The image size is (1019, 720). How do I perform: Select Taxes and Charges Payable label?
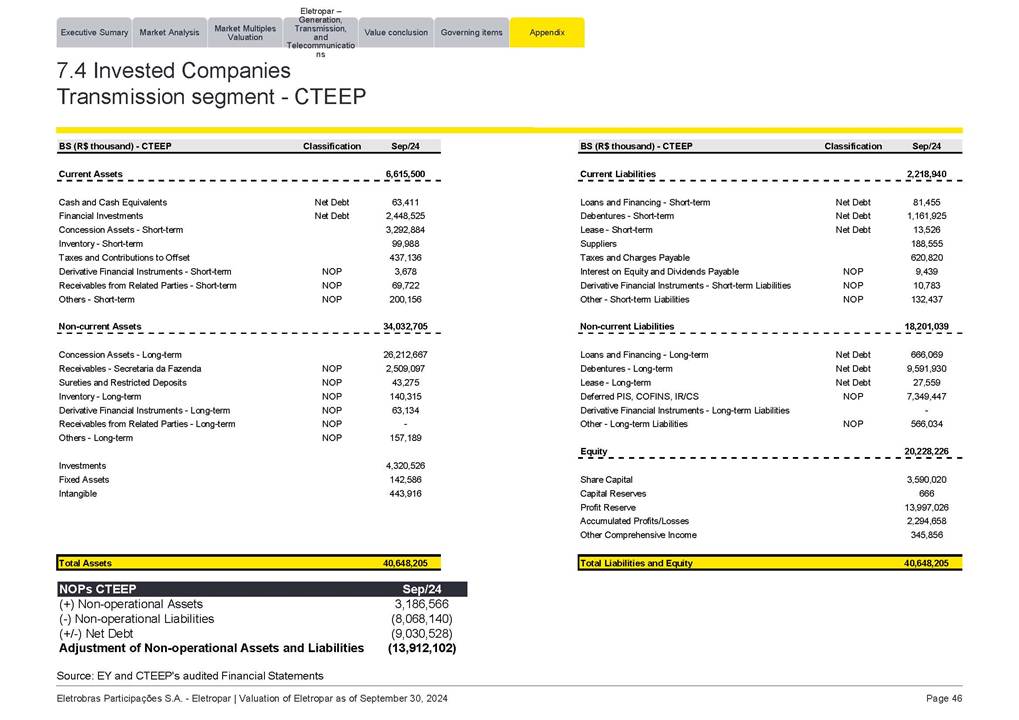(635, 258)
